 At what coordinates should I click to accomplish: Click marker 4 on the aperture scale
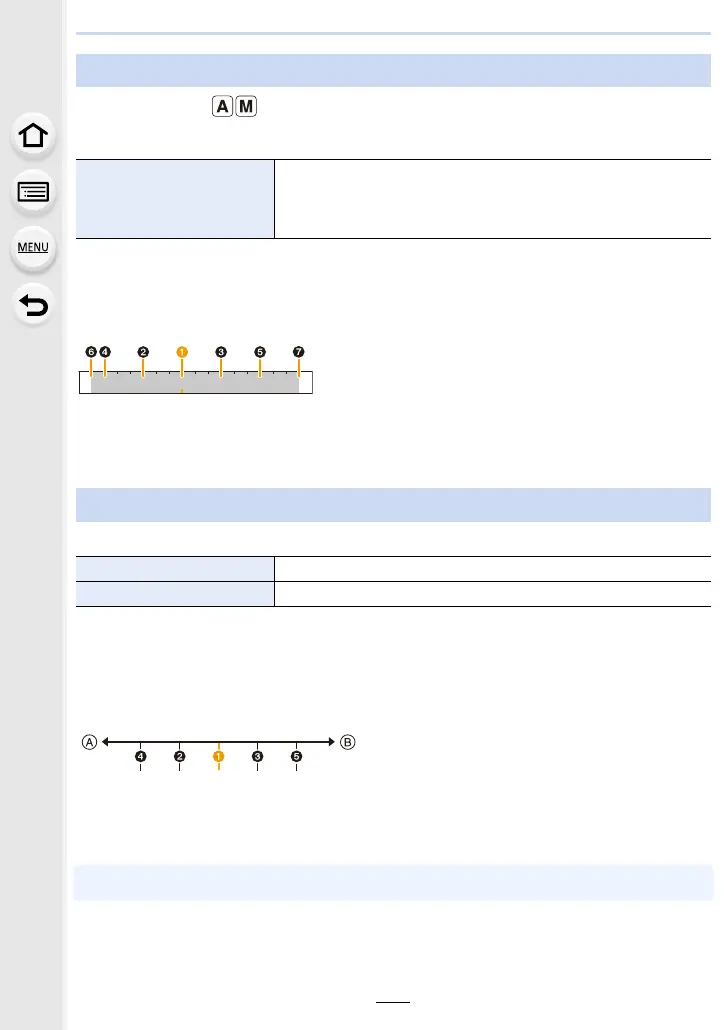(105, 352)
